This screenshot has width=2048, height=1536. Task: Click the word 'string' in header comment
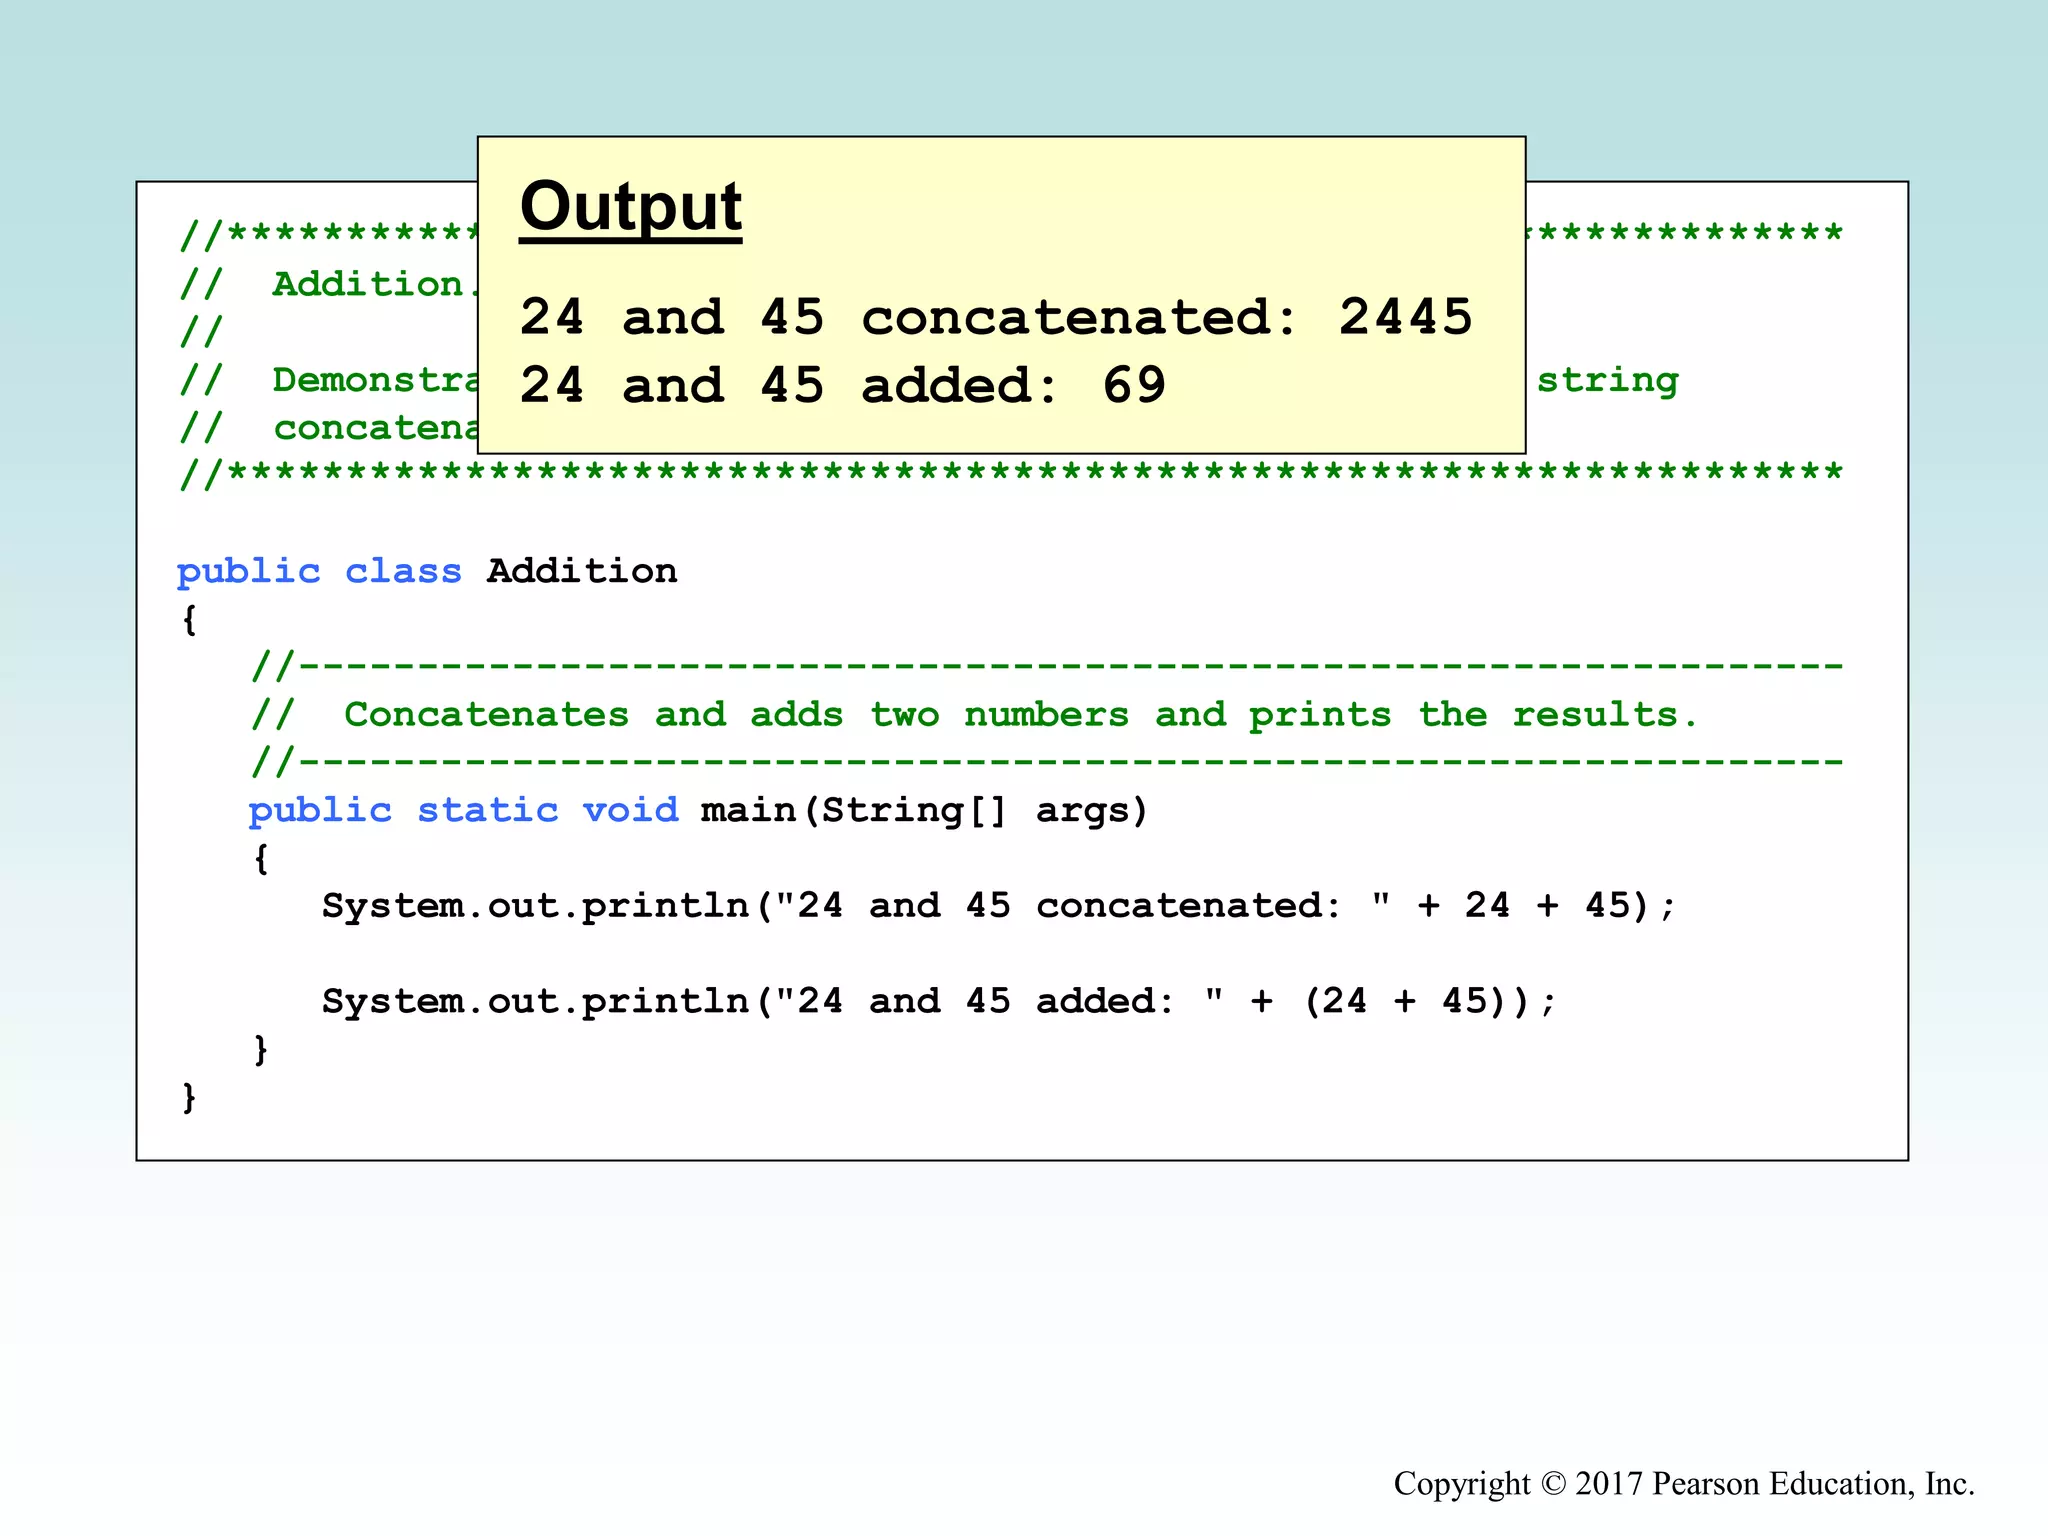(1607, 381)
